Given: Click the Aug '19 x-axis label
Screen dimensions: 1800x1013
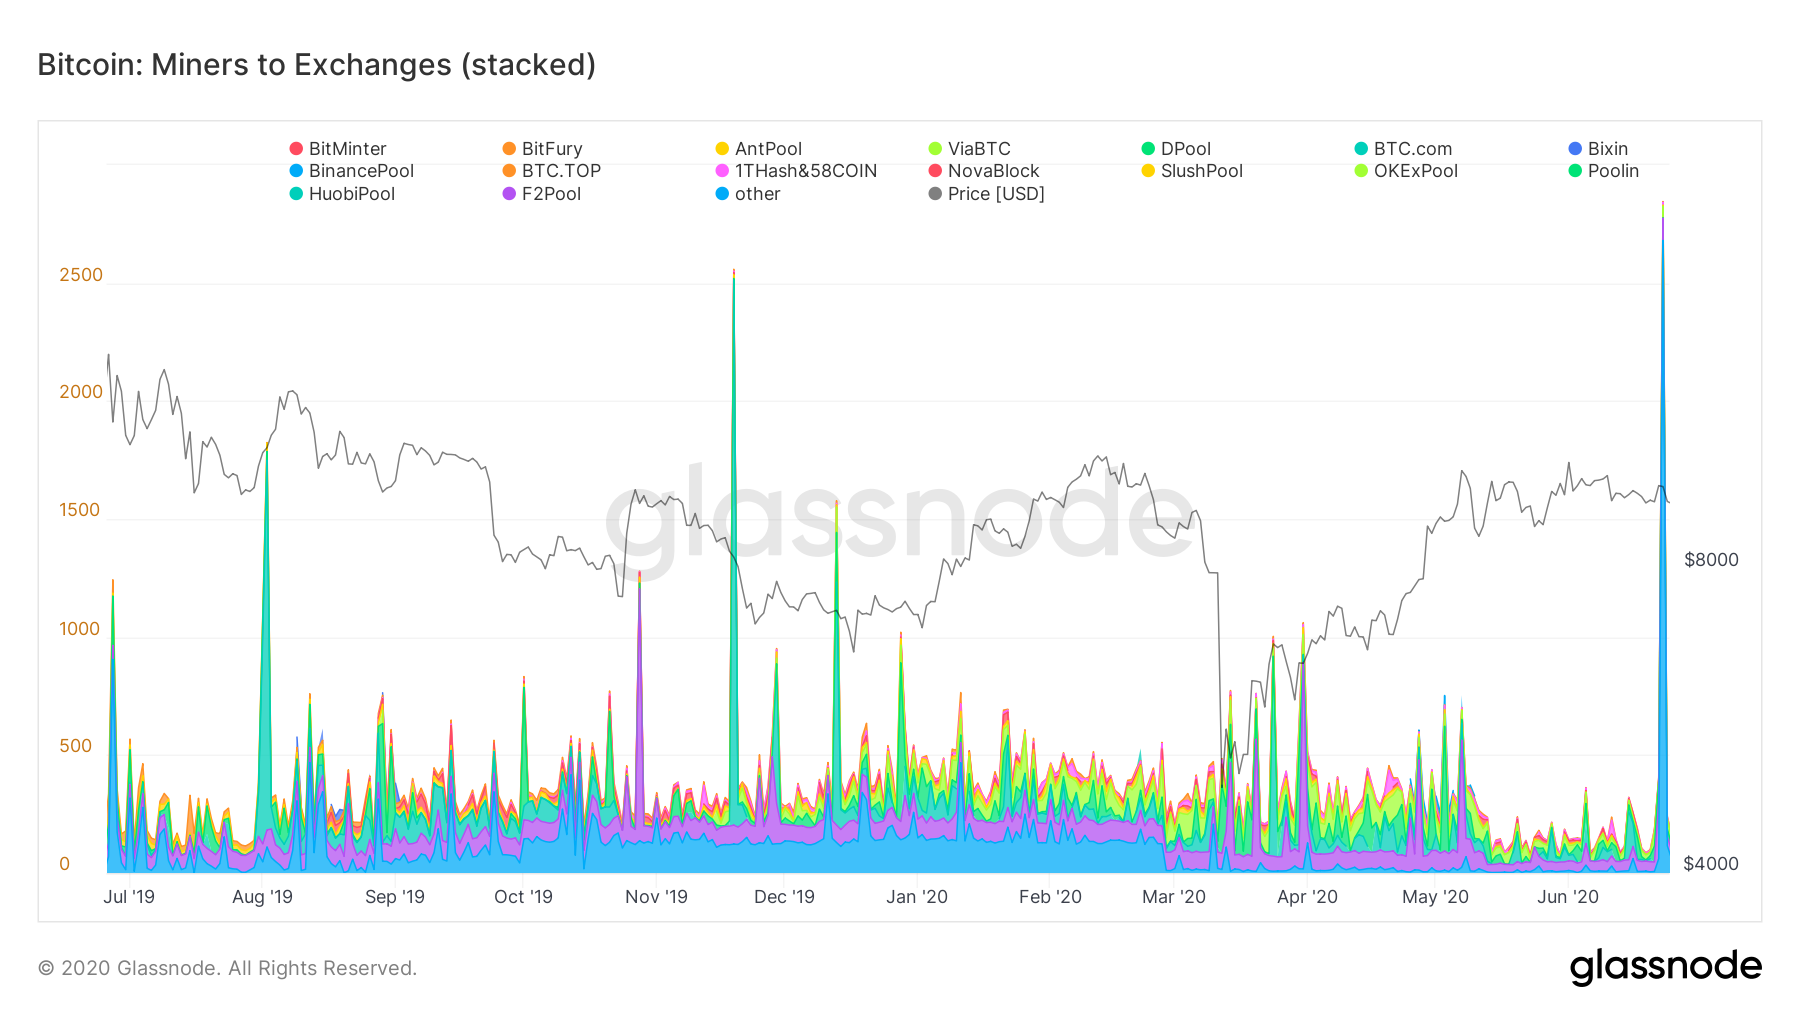Looking at the screenshot, I should pyautogui.click(x=262, y=897).
